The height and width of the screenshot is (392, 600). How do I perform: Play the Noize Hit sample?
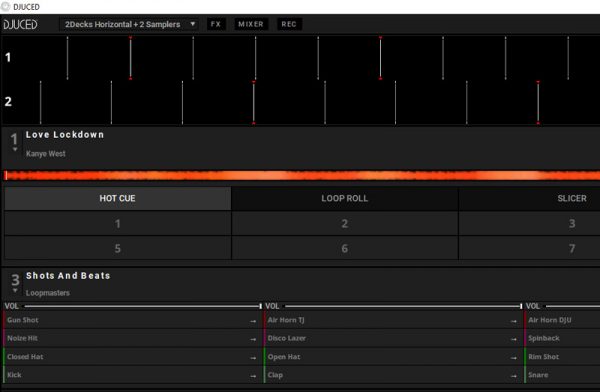click(x=132, y=338)
